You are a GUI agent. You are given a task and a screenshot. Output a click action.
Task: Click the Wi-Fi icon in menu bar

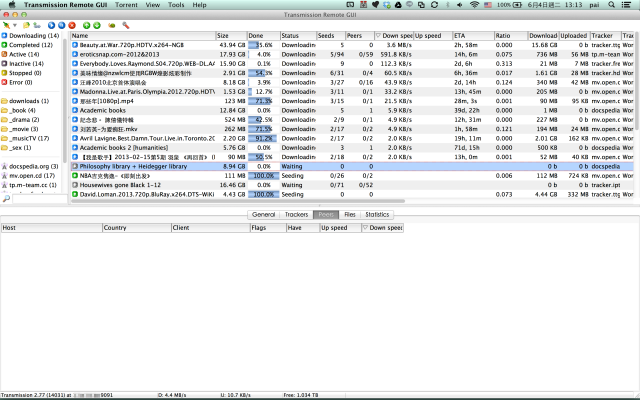coord(474,5)
